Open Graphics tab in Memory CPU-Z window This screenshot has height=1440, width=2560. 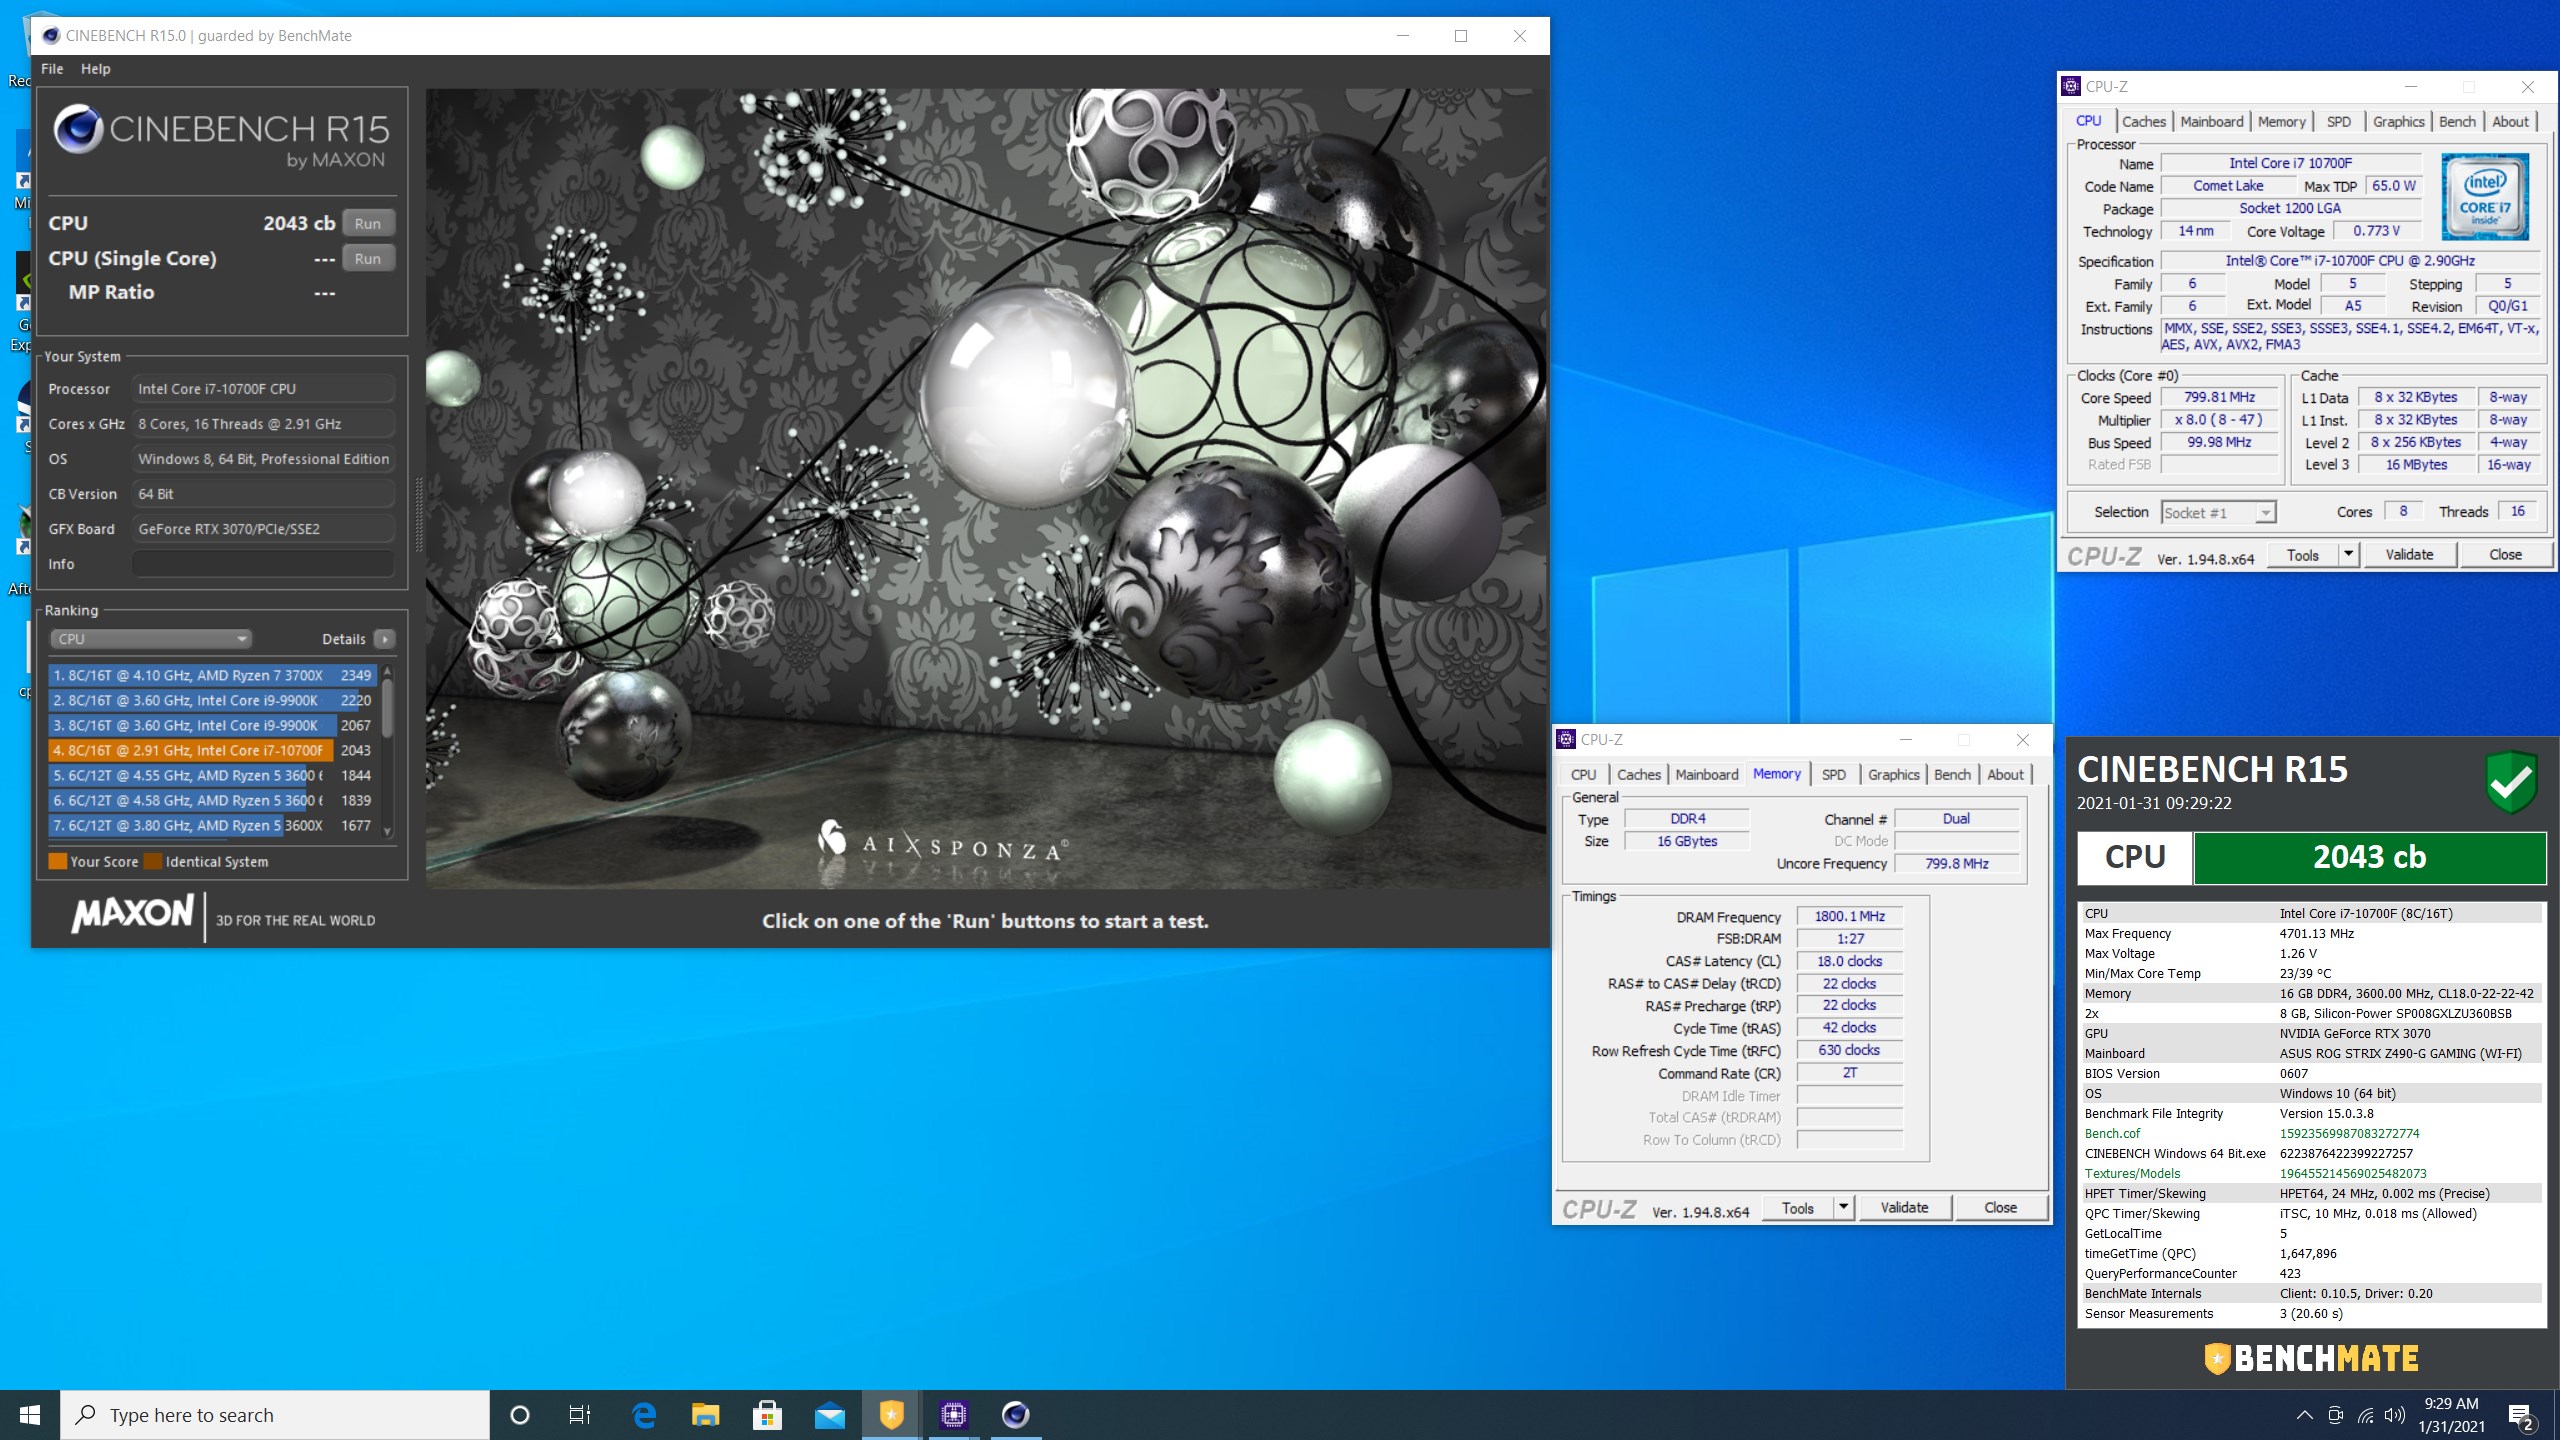1894,774
